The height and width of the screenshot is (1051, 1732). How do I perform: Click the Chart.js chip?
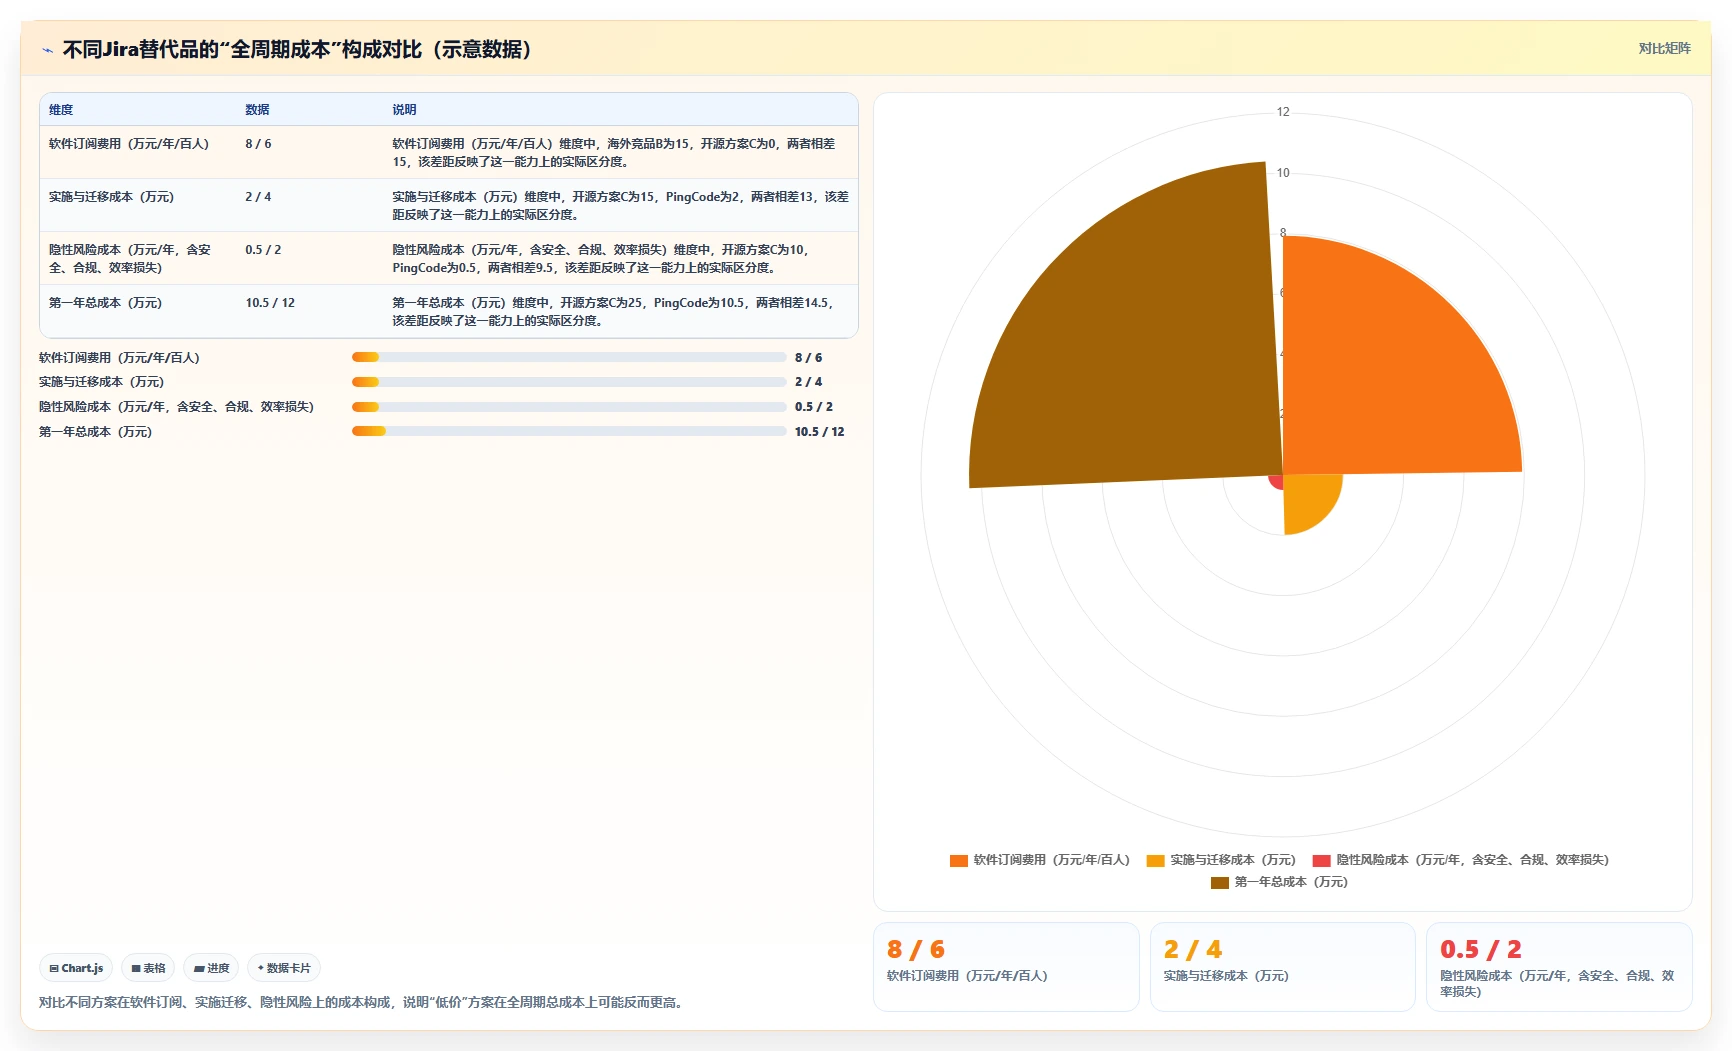[76, 968]
